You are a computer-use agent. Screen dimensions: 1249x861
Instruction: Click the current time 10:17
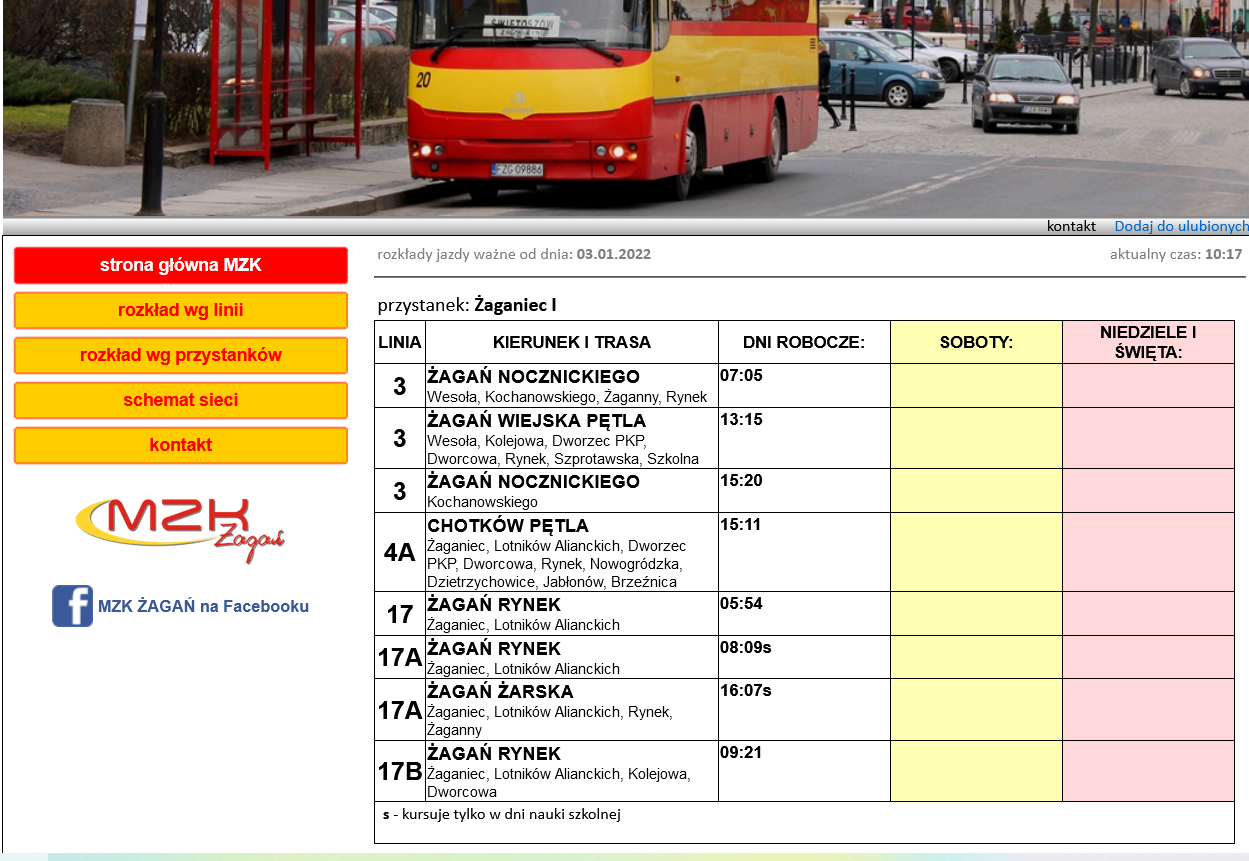point(1224,254)
